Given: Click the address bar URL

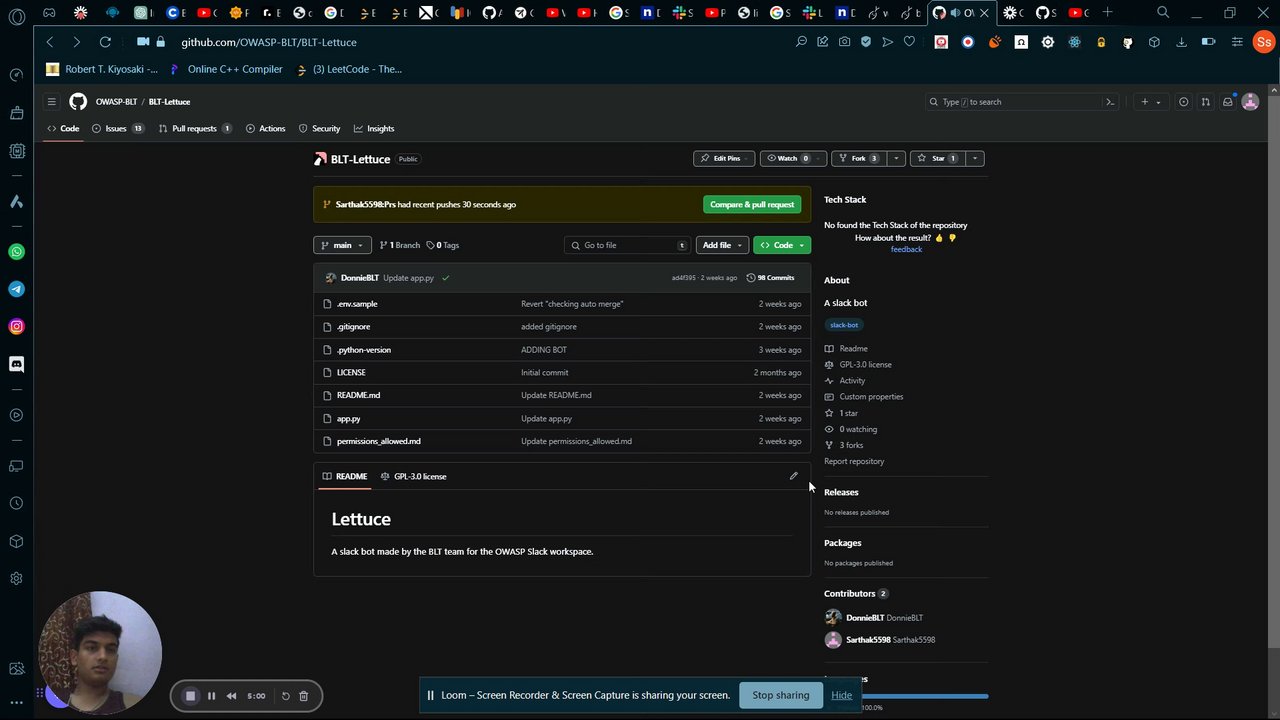Looking at the screenshot, I should pos(269,42).
